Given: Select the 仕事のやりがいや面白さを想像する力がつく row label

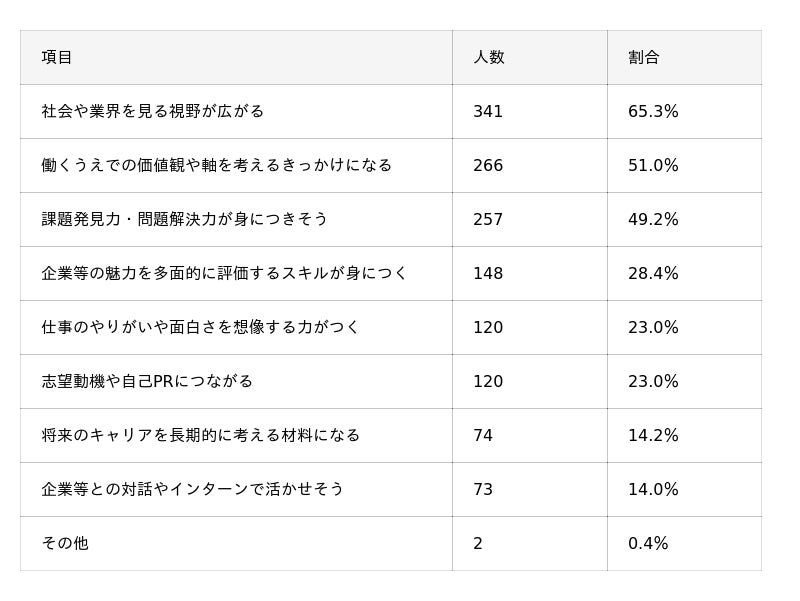Looking at the screenshot, I should coord(201,327).
